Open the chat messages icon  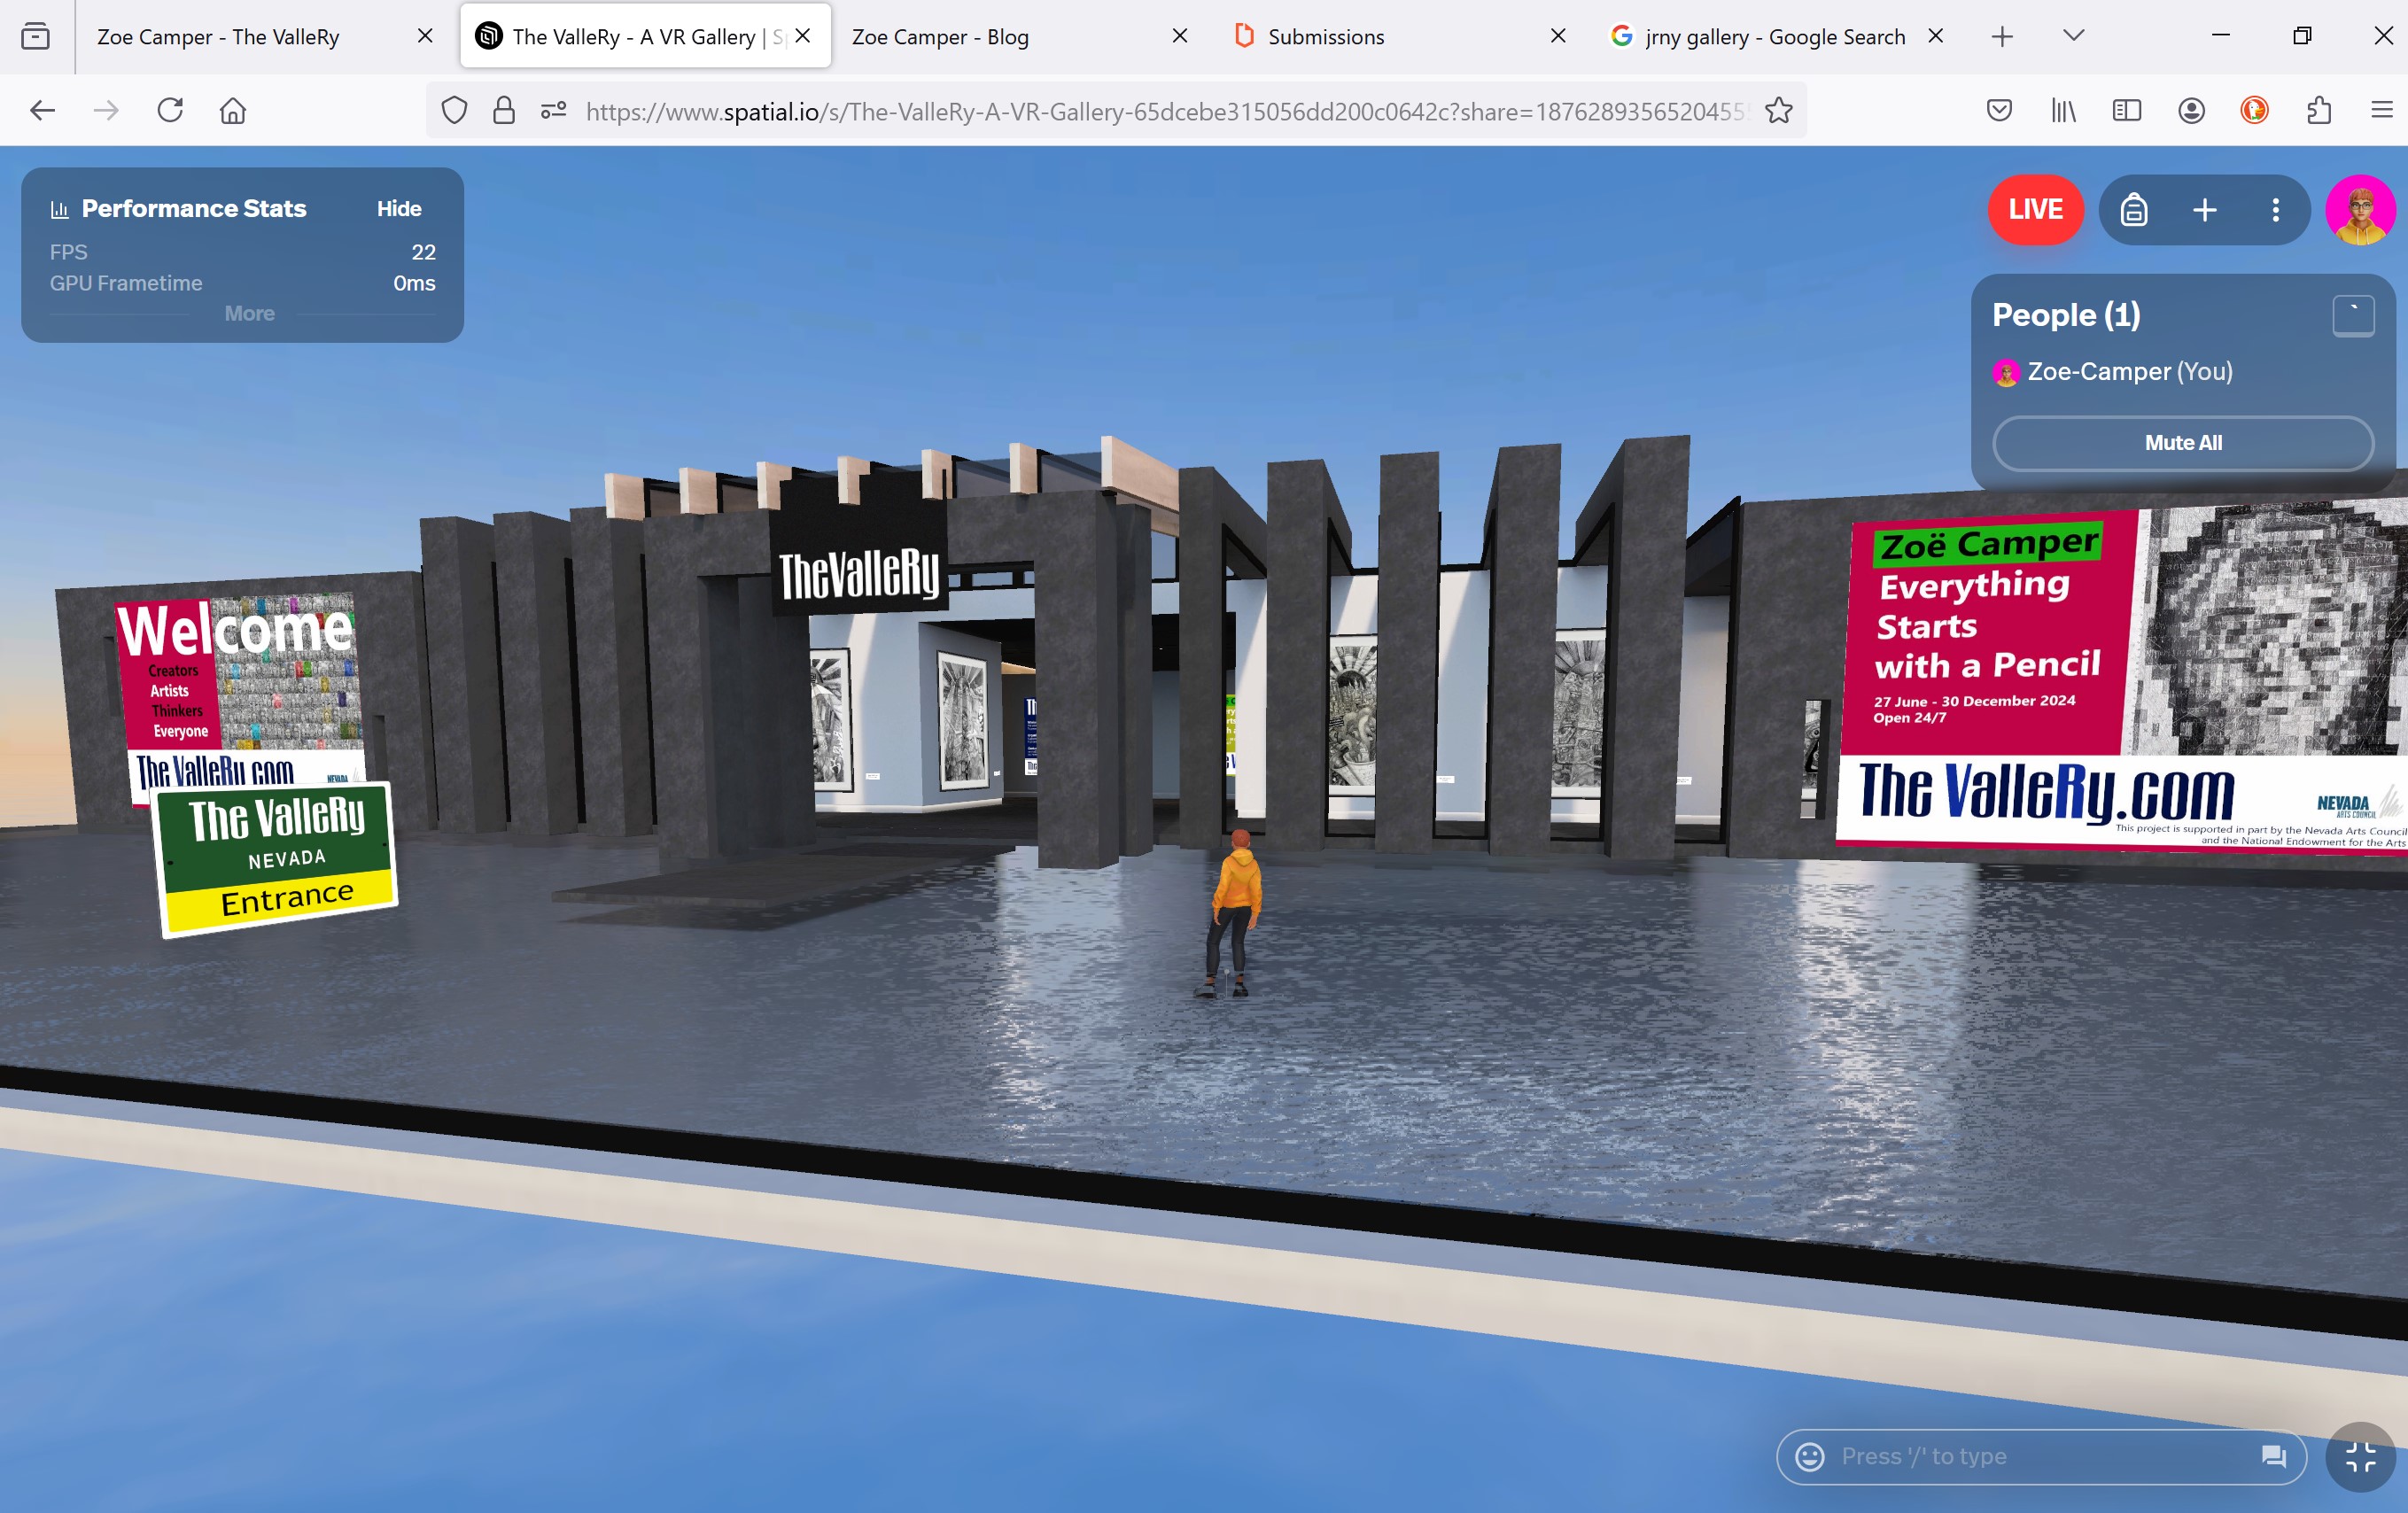click(x=2273, y=1456)
